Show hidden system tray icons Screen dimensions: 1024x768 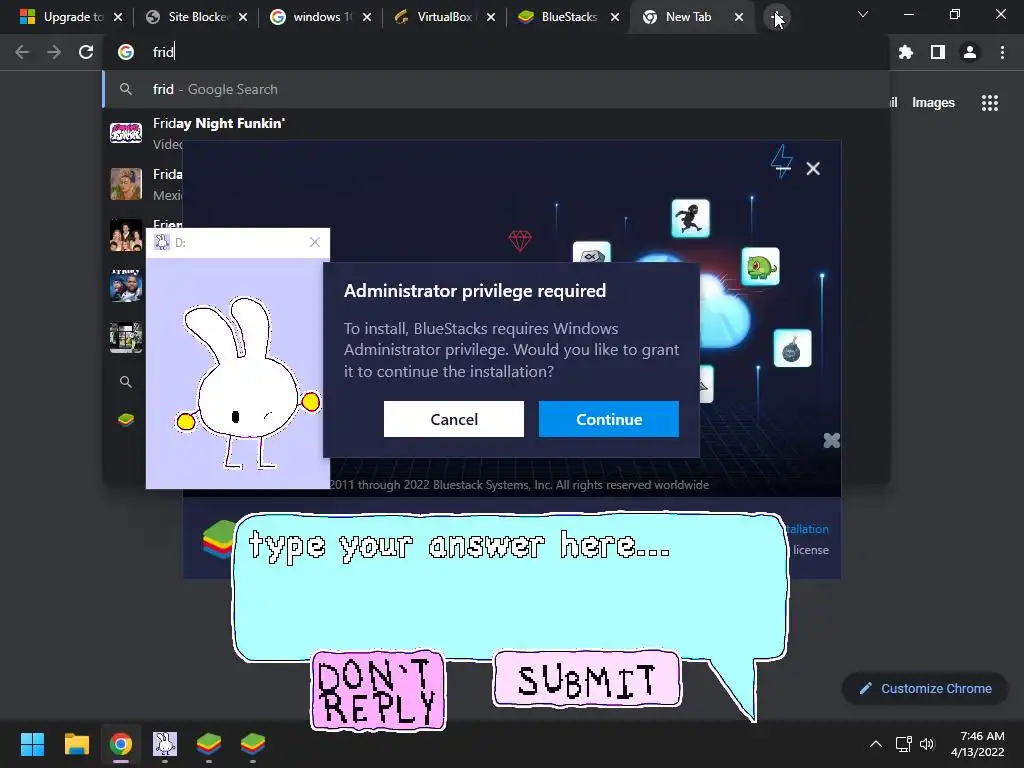coord(876,744)
